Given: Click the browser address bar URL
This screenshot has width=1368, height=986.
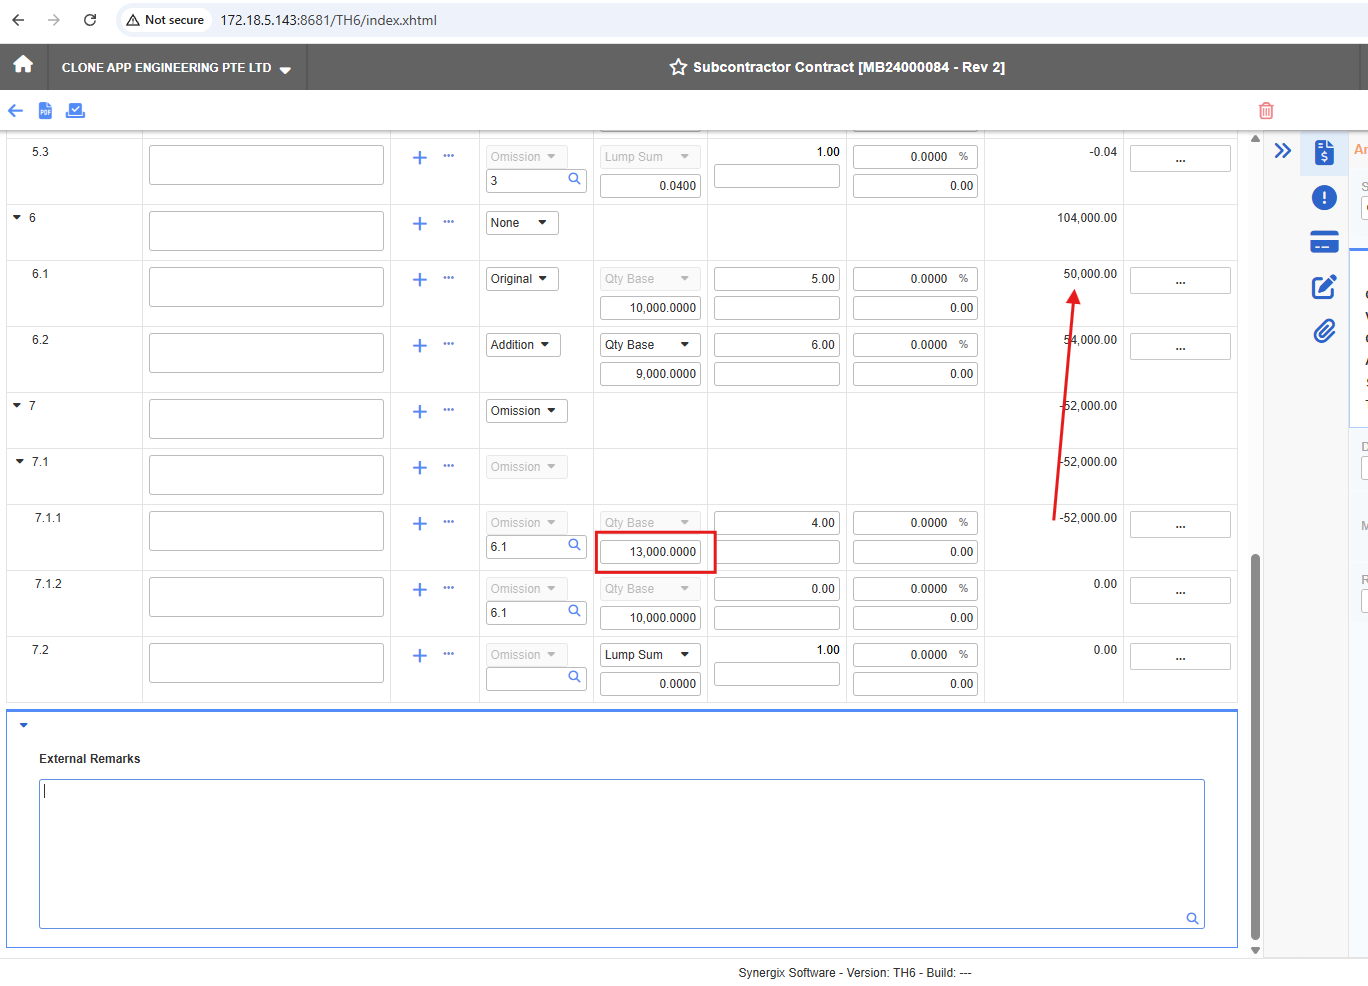Looking at the screenshot, I should 328,20.
